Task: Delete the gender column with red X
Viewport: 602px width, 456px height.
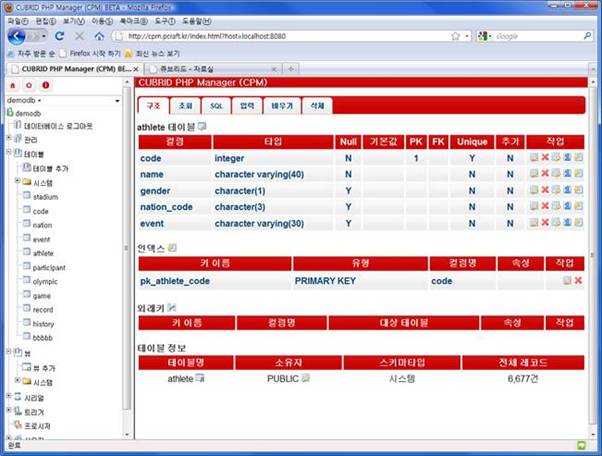Action: (x=545, y=190)
